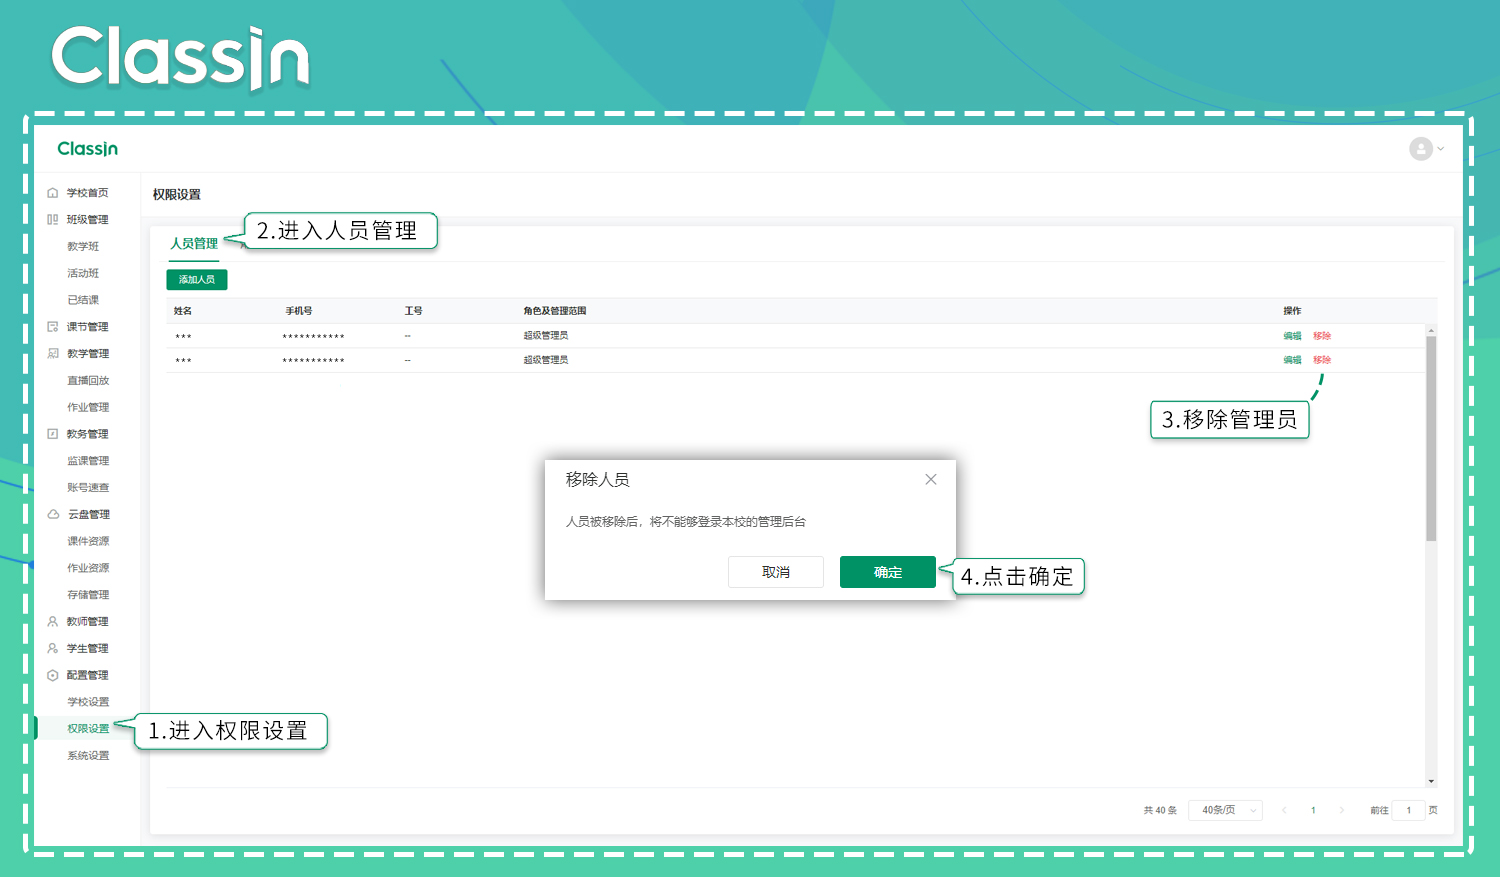Screen dimensions: 1500x877
Task: Open the 40条/页 page size dropdown
Action: [1225, 810]
